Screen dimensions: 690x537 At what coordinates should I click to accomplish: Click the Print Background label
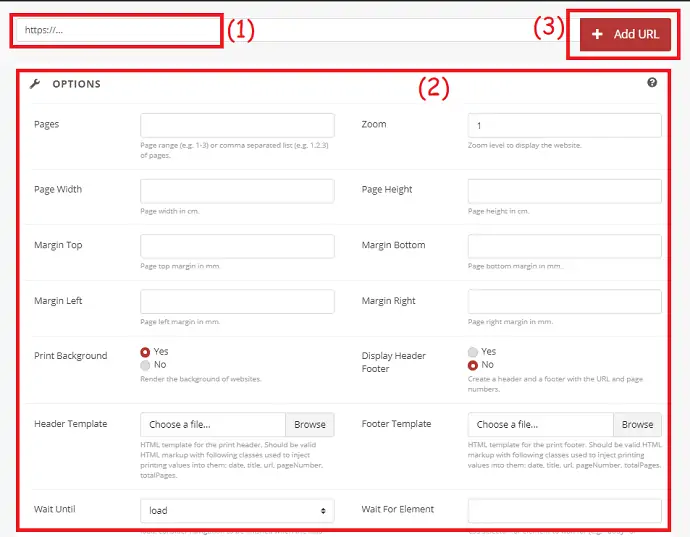70,356
